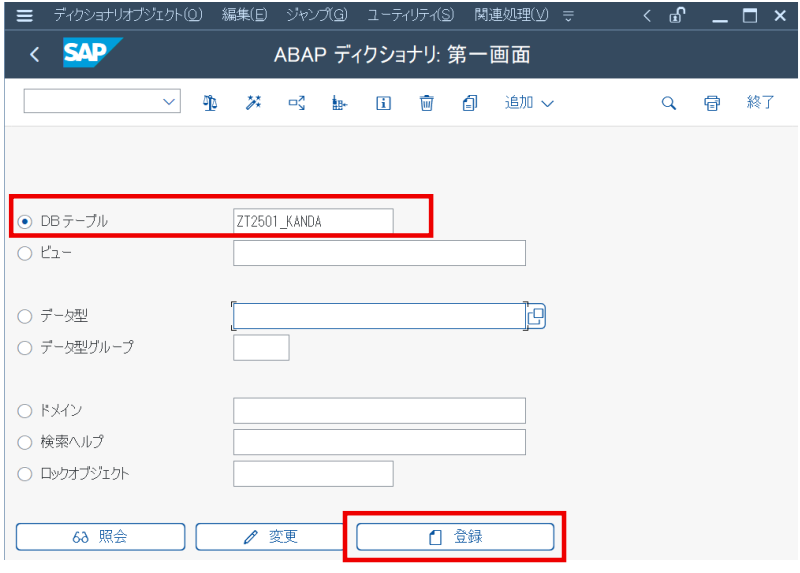Open the Where-used list icon
800x573 pixels.
[296, 103]
